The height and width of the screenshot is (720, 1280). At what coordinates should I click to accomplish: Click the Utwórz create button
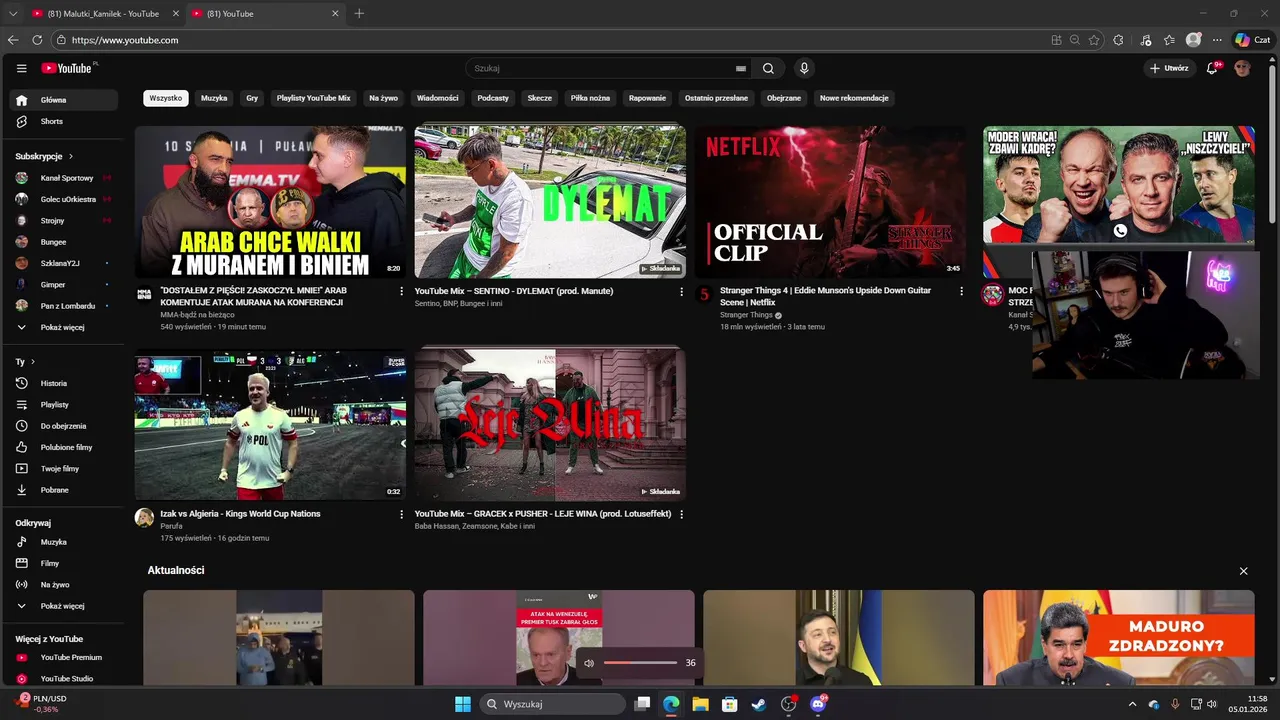click(x=1170, y=68)
